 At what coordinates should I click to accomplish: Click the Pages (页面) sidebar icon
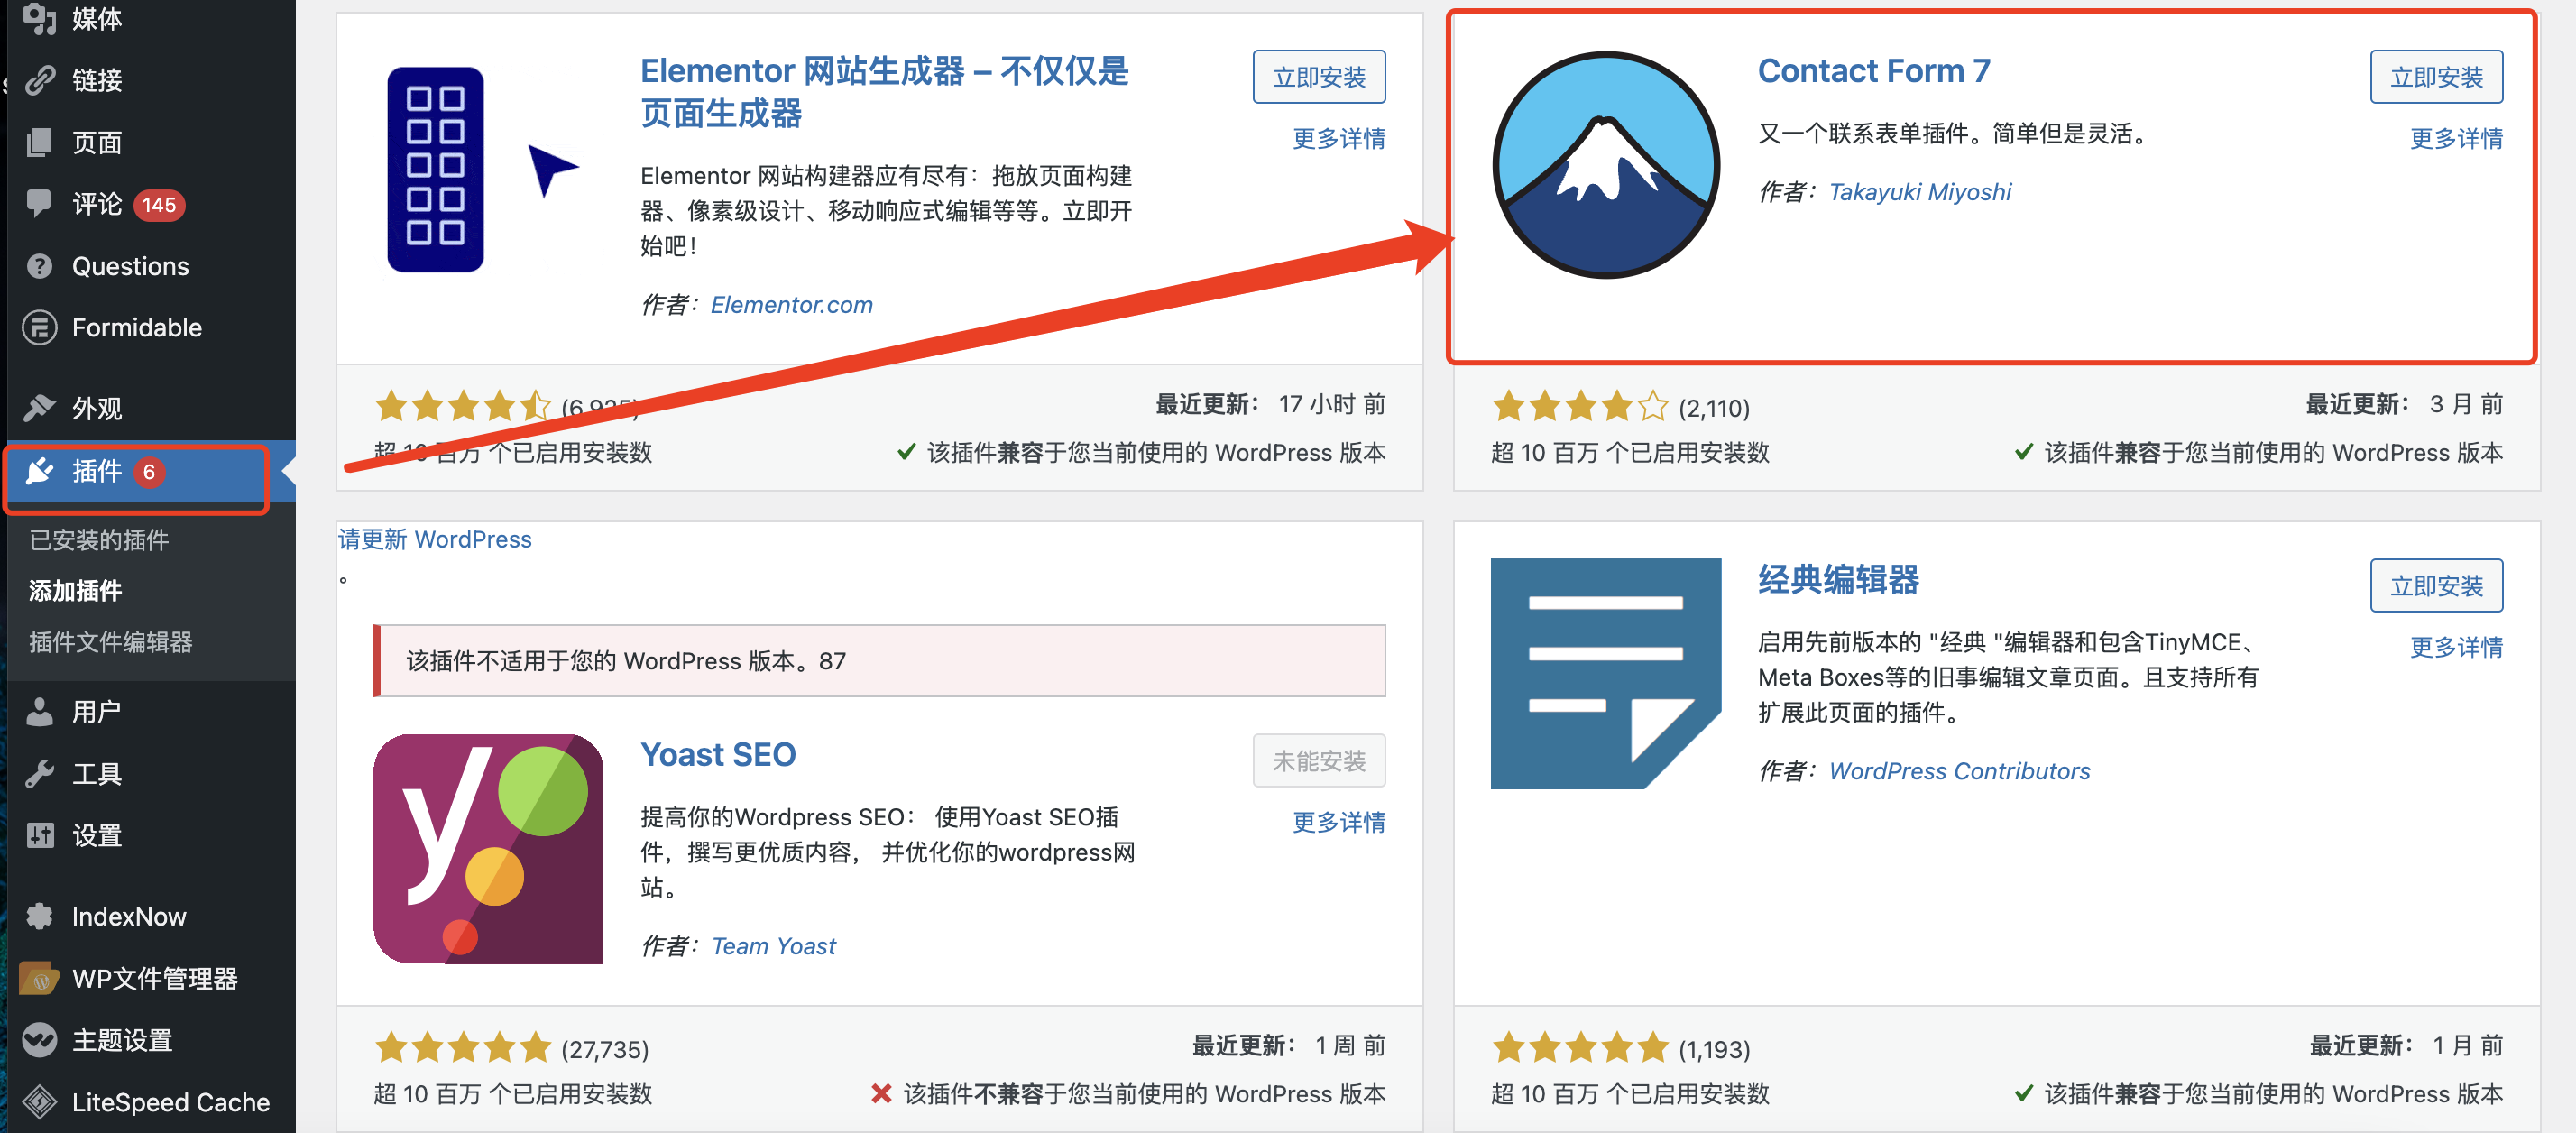39,142
